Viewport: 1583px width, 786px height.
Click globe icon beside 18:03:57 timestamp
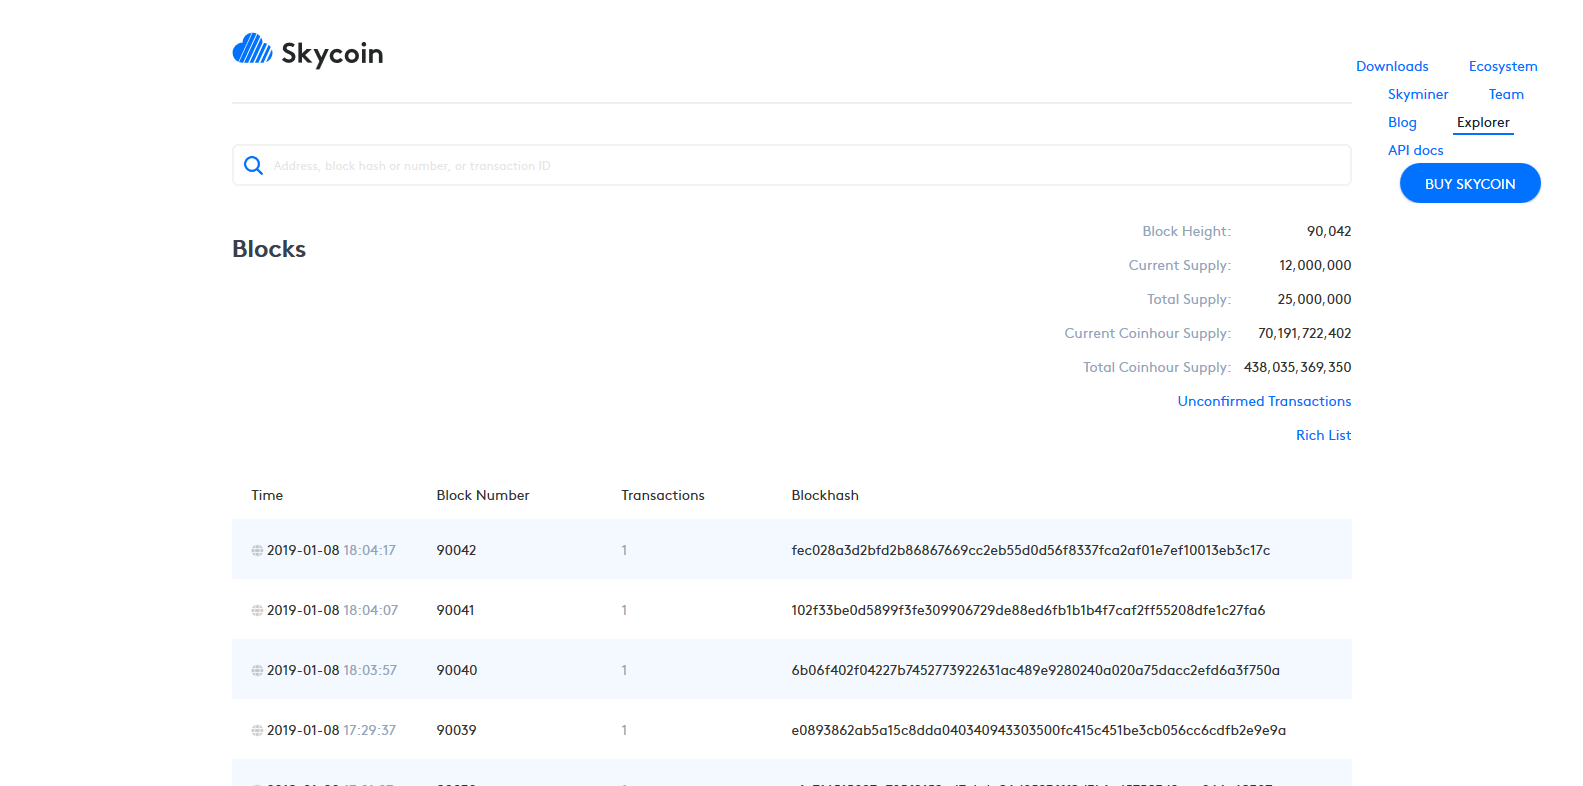coord(257,671)
